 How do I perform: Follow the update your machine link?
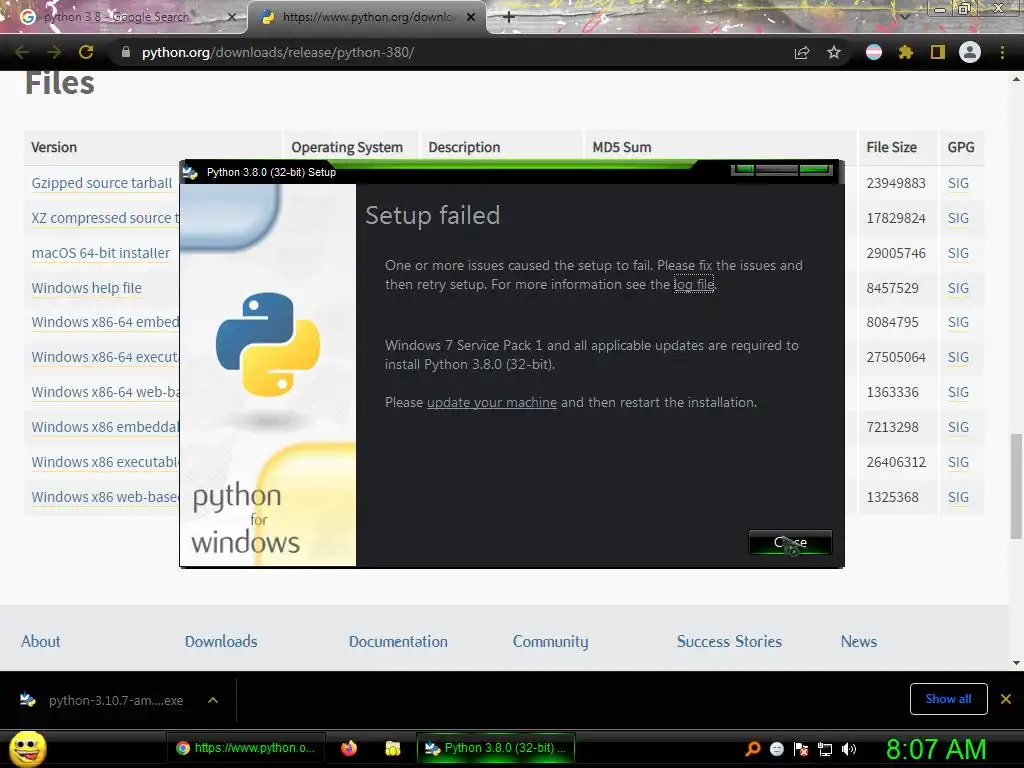[492, 402]
